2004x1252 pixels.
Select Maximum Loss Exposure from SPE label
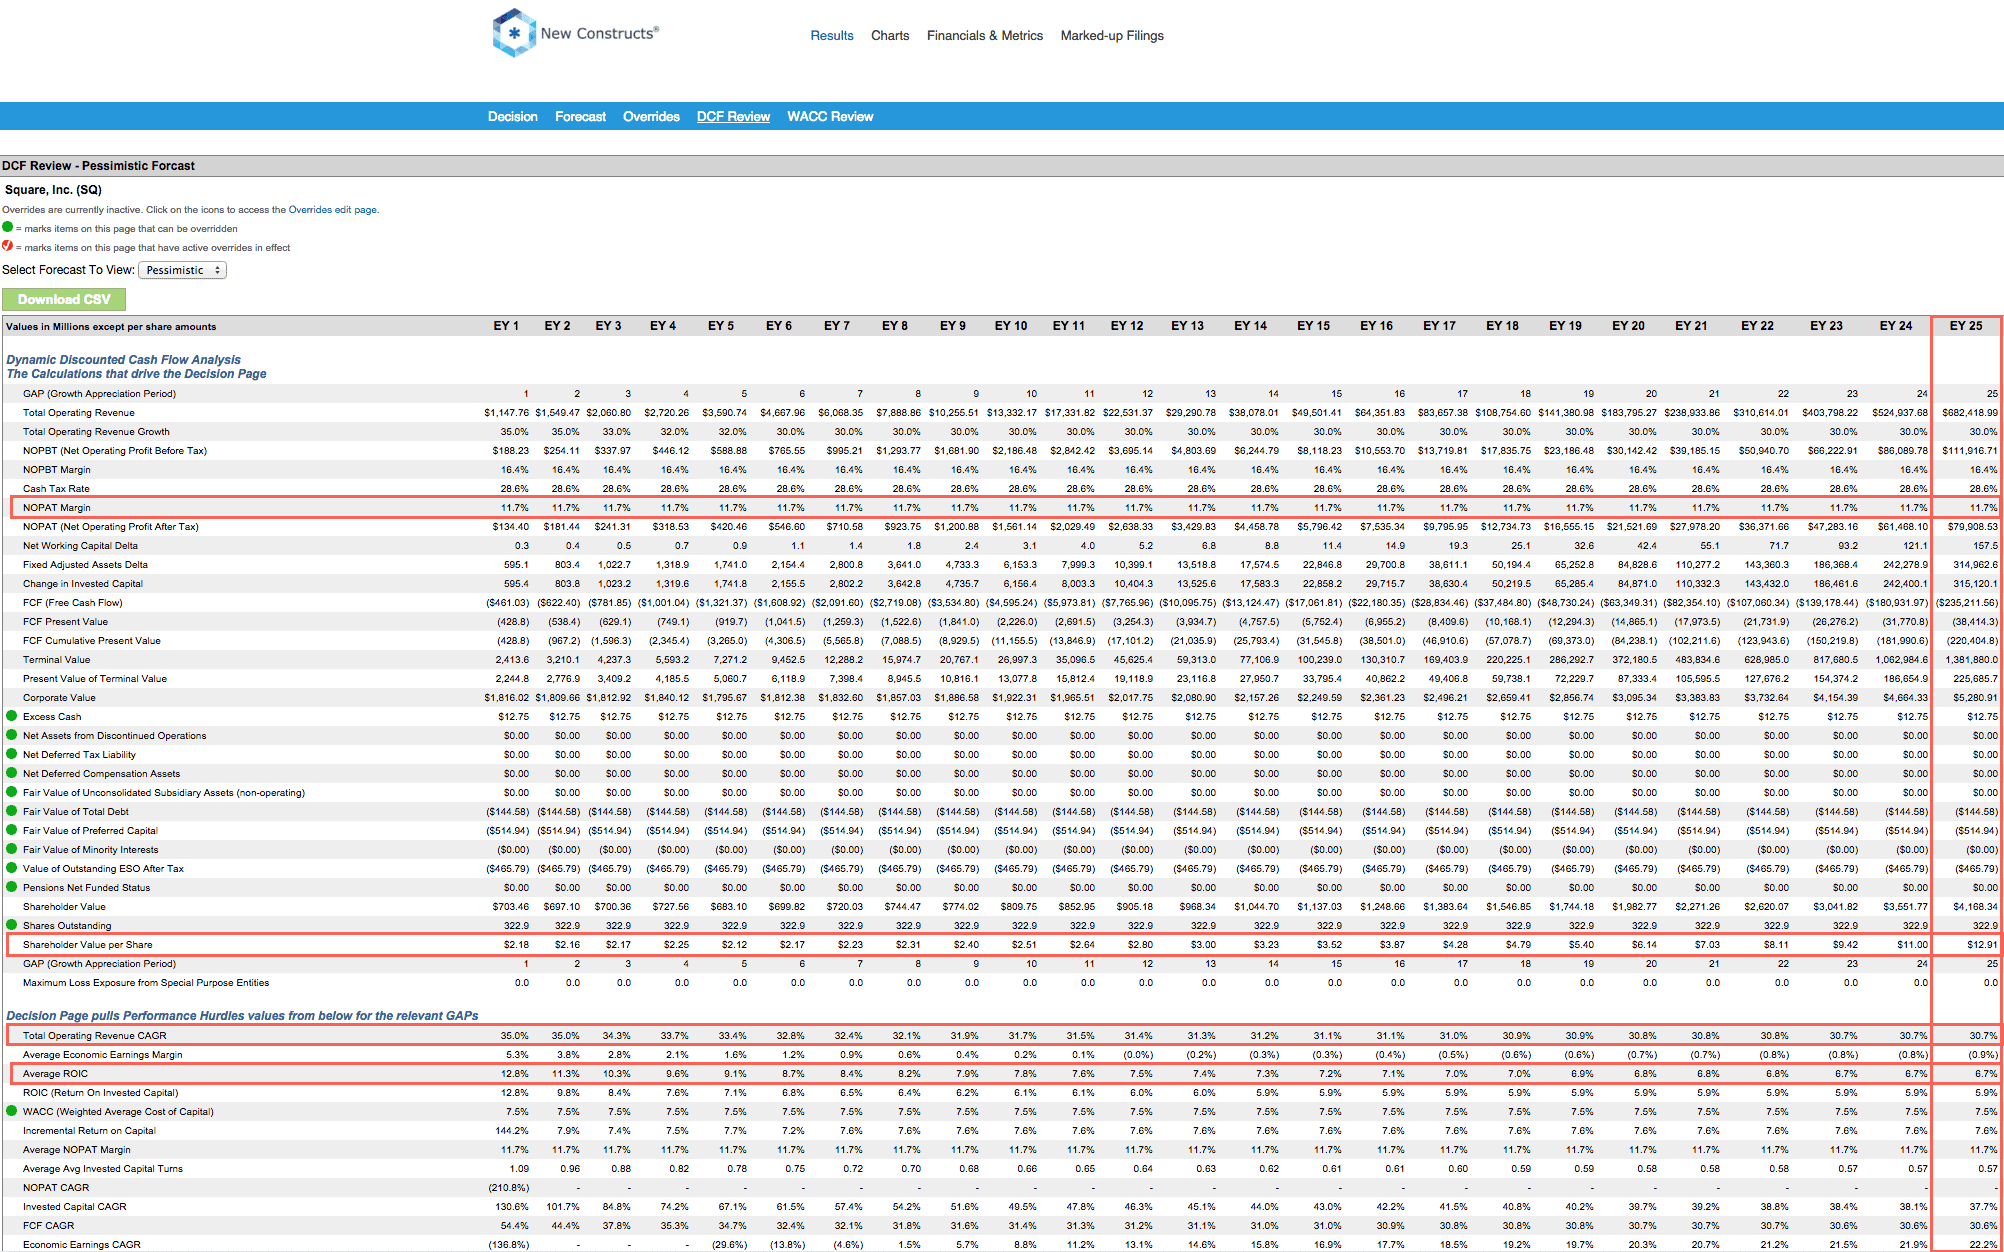pyautogui.click(x=146, y=983)
